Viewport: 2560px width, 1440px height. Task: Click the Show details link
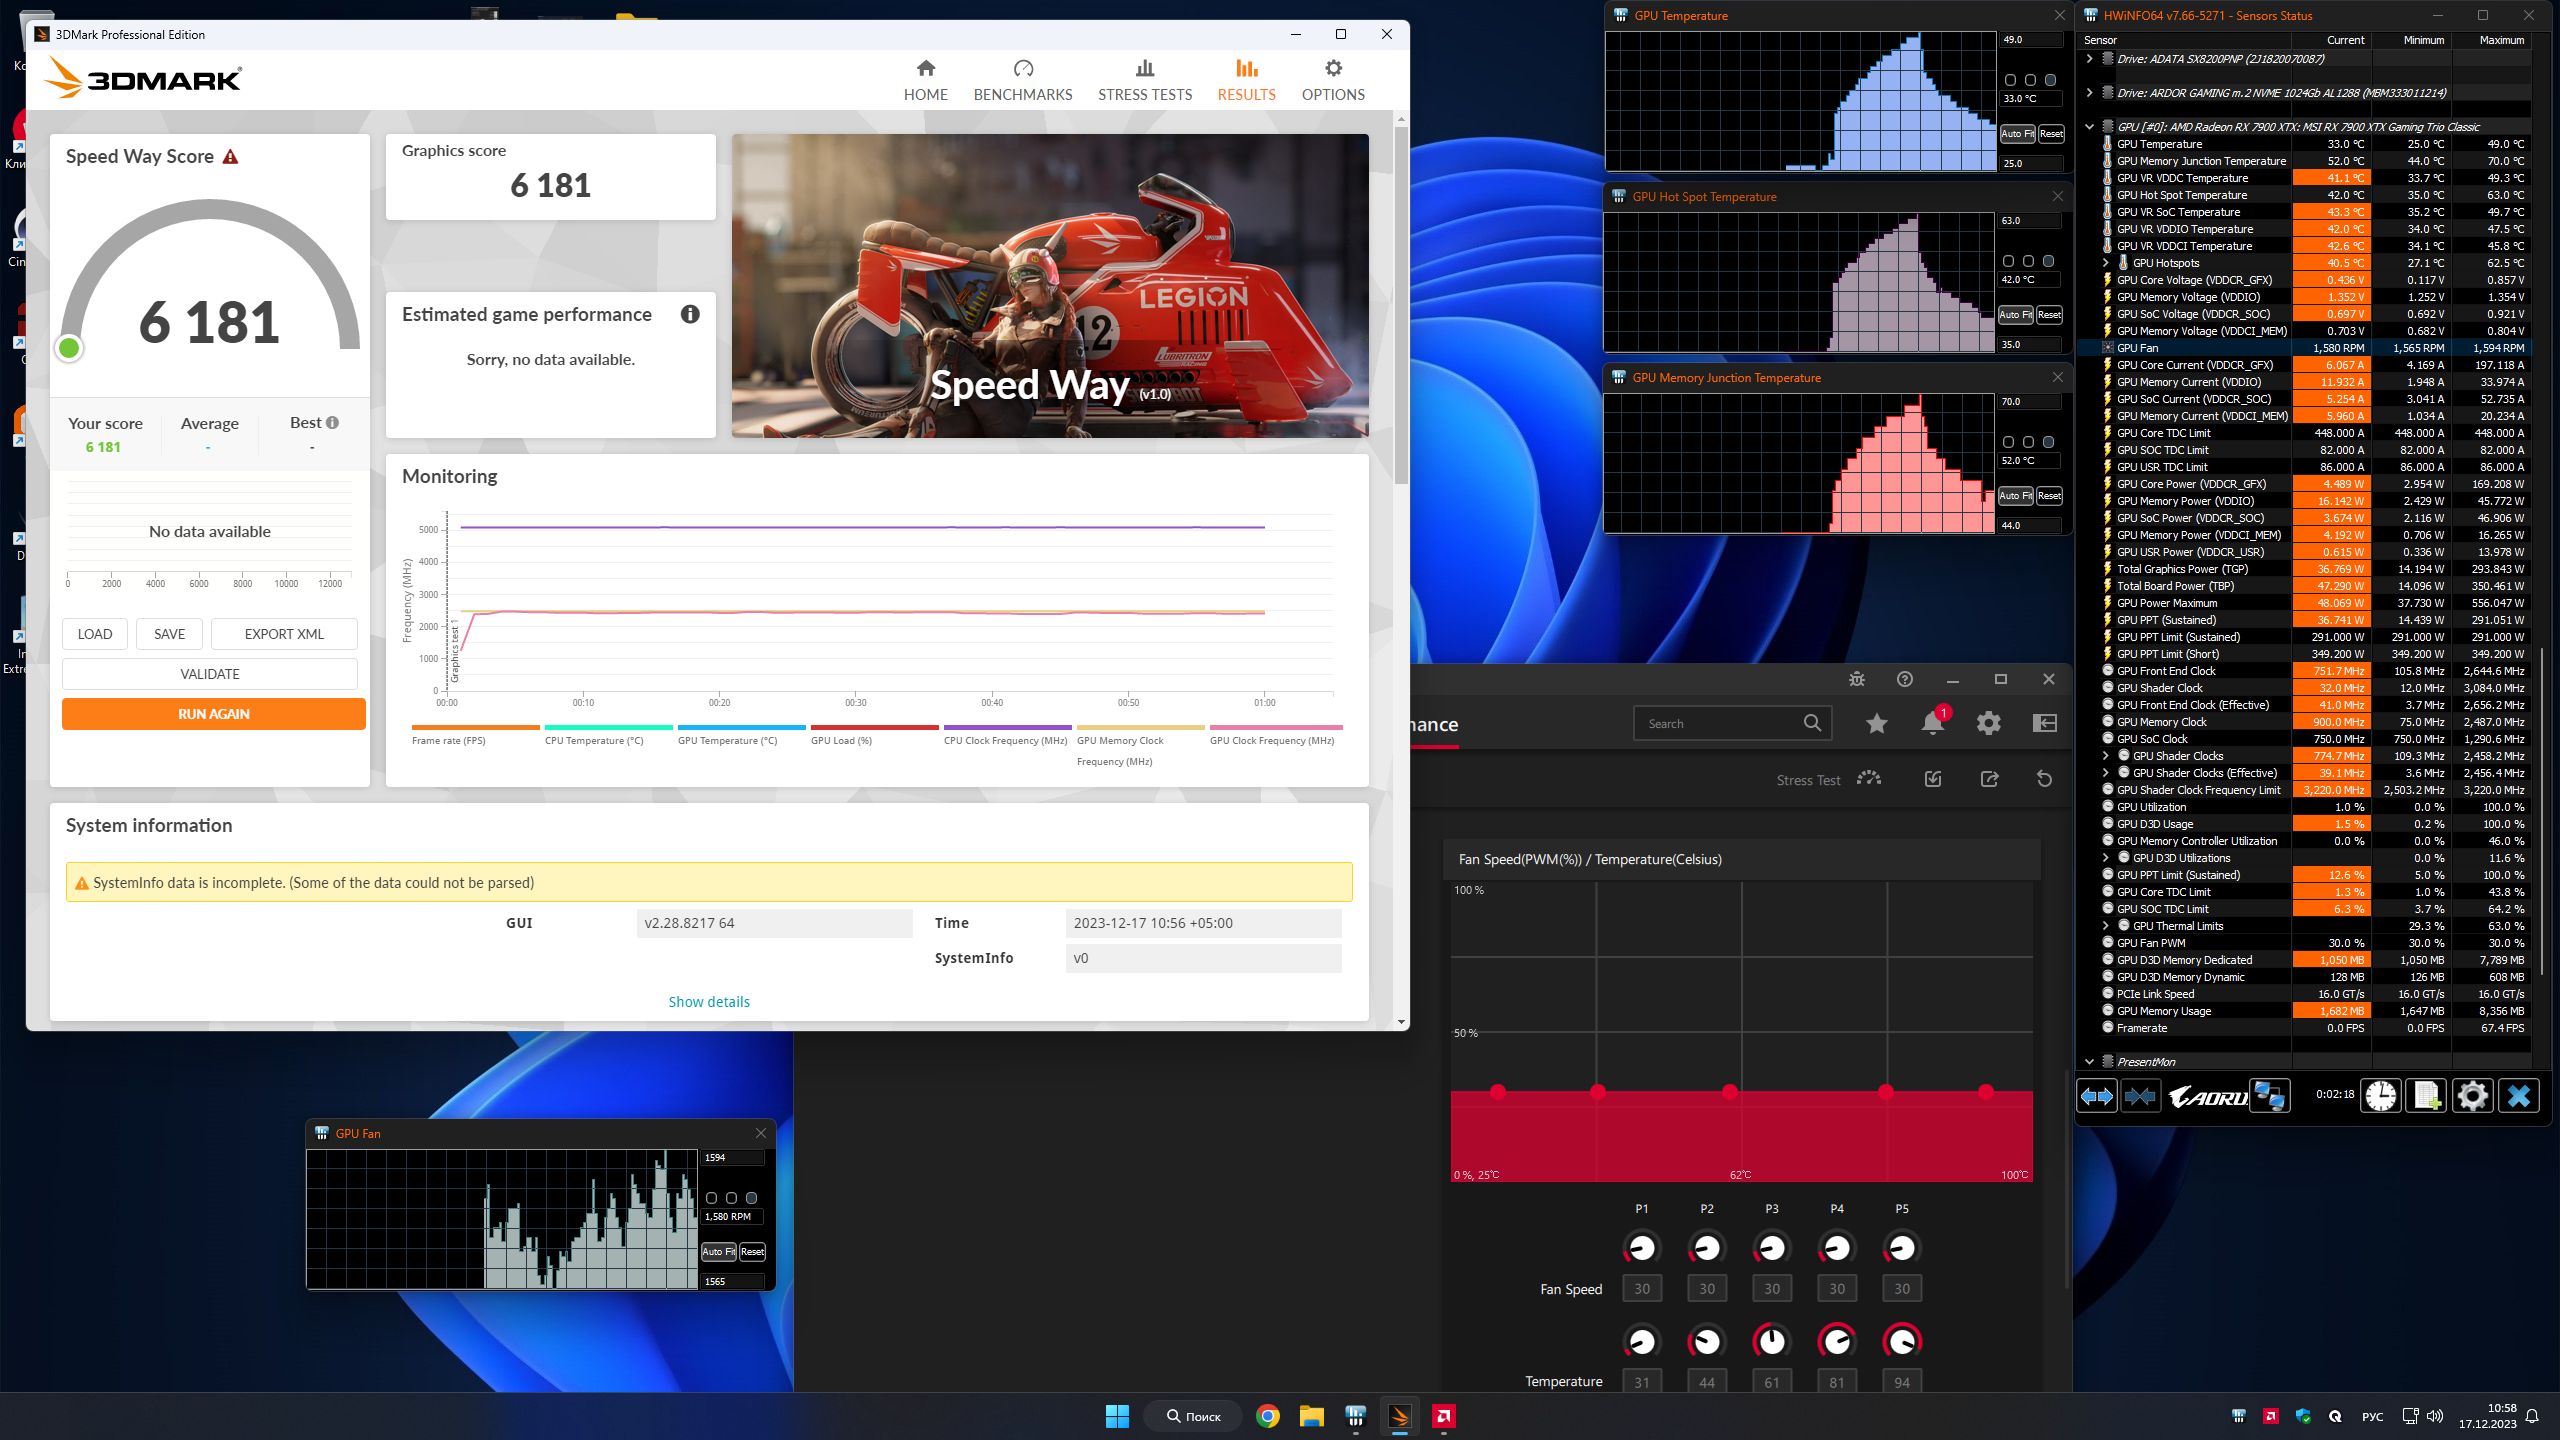[x=708, y=1002]
